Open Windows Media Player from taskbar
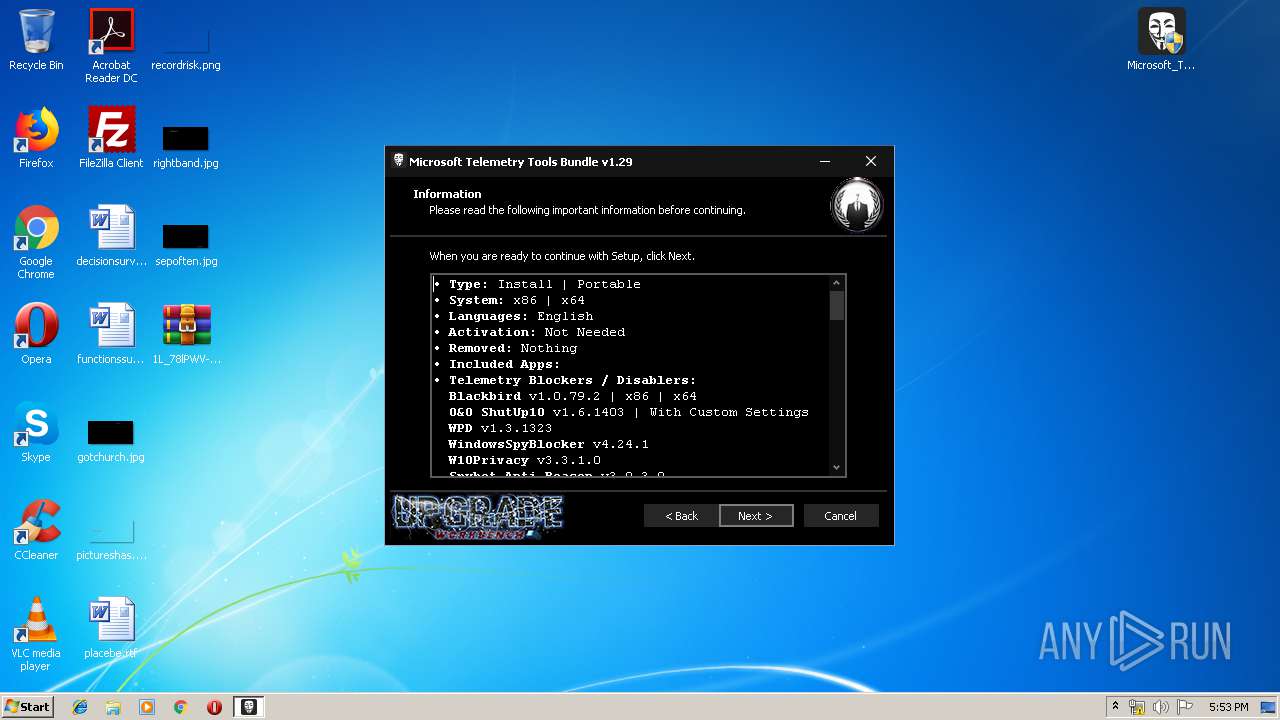Image resolution: width=1280 pixels, height=720 pixels. tap(147, 707)
